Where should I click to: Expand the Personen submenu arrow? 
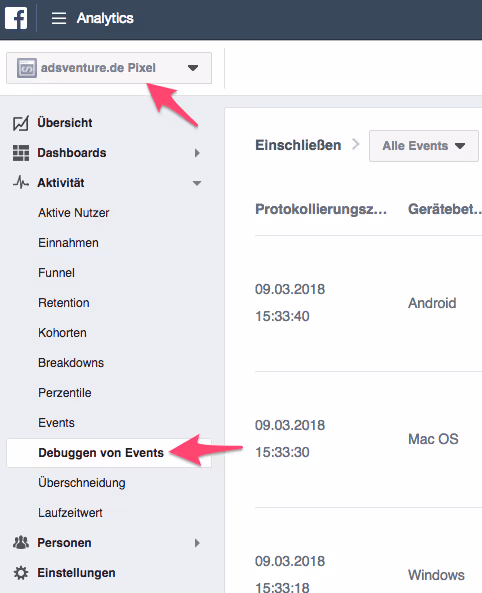197,543
